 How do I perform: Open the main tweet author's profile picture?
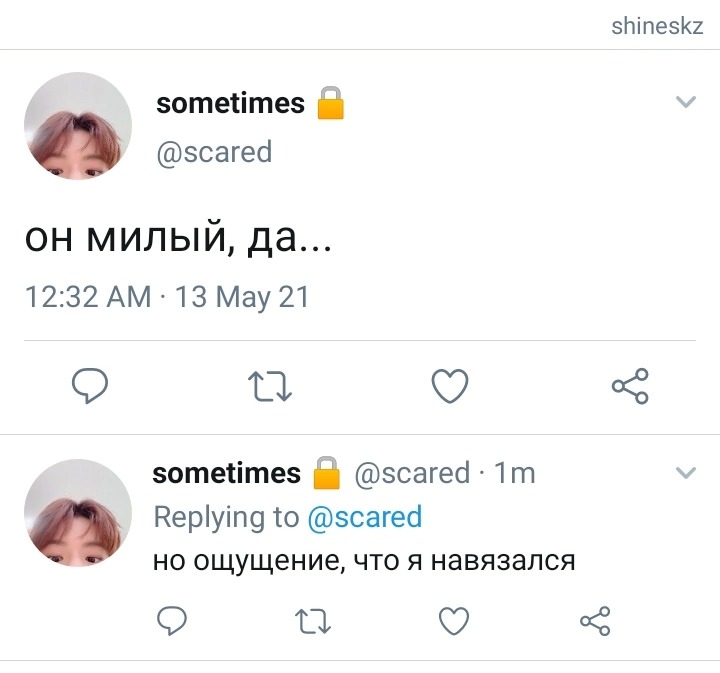78,125
